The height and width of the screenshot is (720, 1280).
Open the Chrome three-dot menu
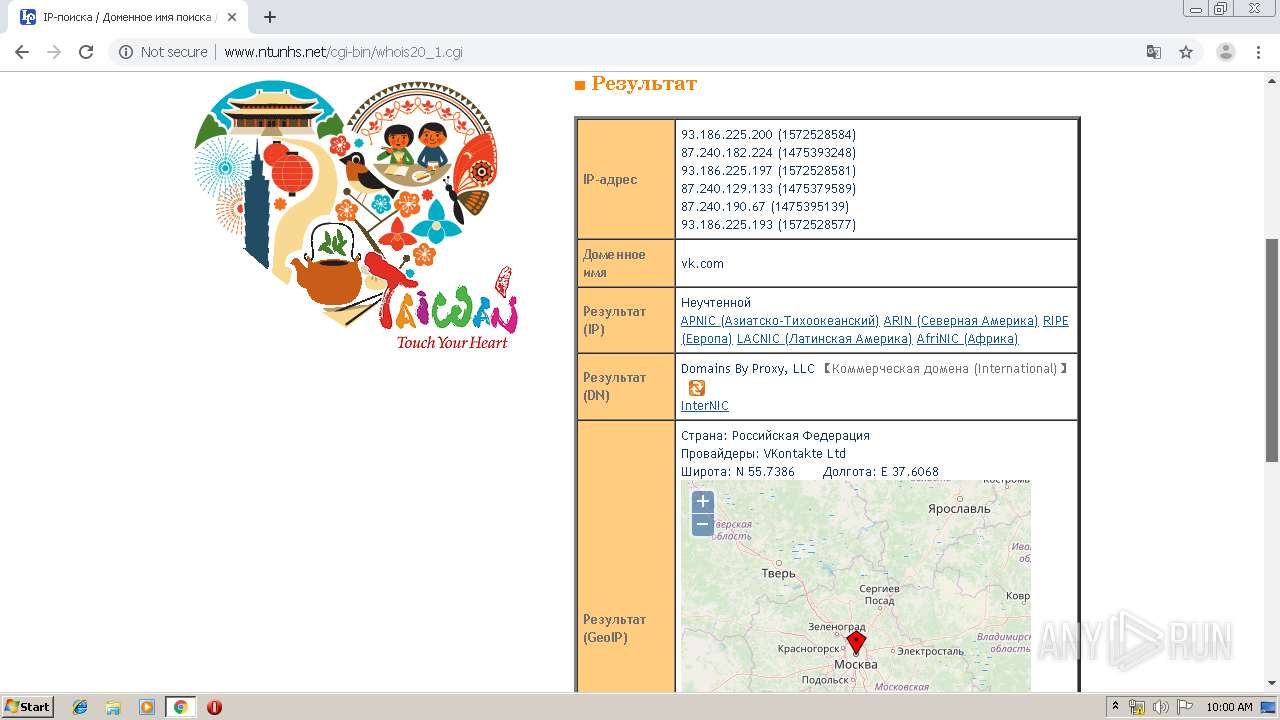(x=1258, y=52)
